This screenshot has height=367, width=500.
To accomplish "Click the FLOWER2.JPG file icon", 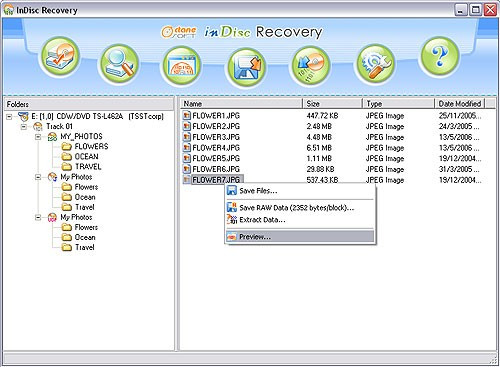I will (x=187, y=126).
